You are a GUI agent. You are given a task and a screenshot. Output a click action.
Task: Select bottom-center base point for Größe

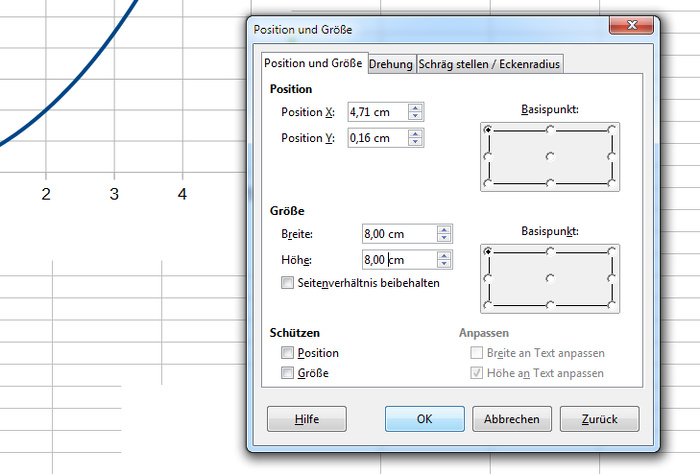pyautogui.click(x=550, y=305)
